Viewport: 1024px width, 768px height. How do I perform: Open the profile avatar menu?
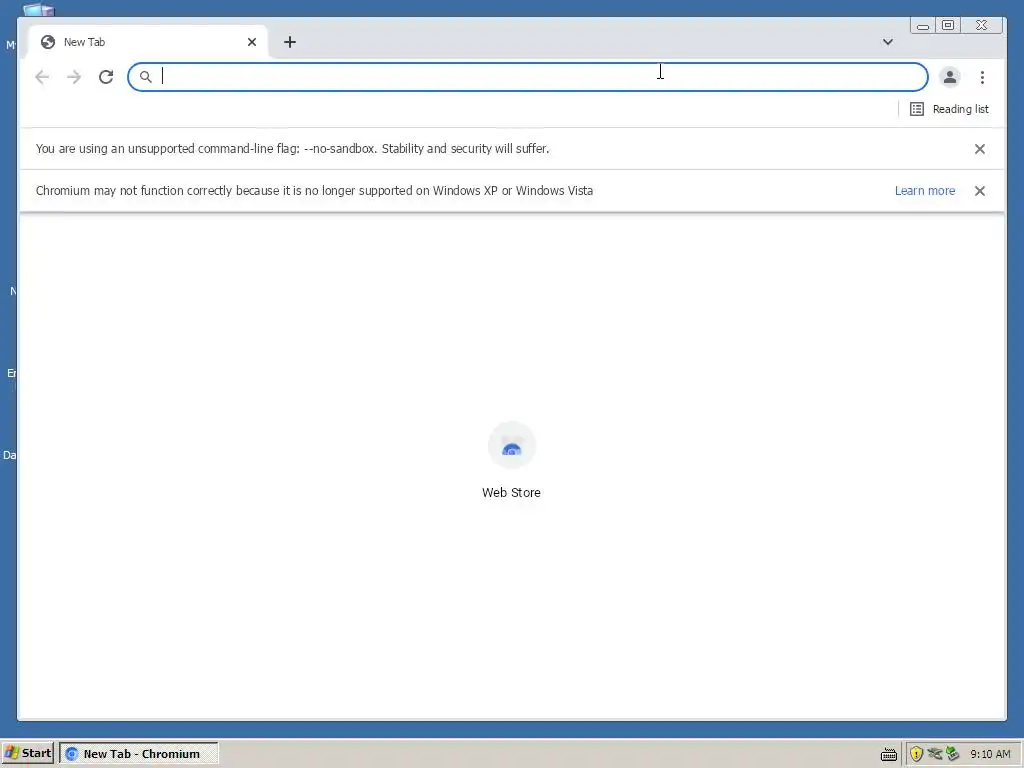(x=950, y=77)
